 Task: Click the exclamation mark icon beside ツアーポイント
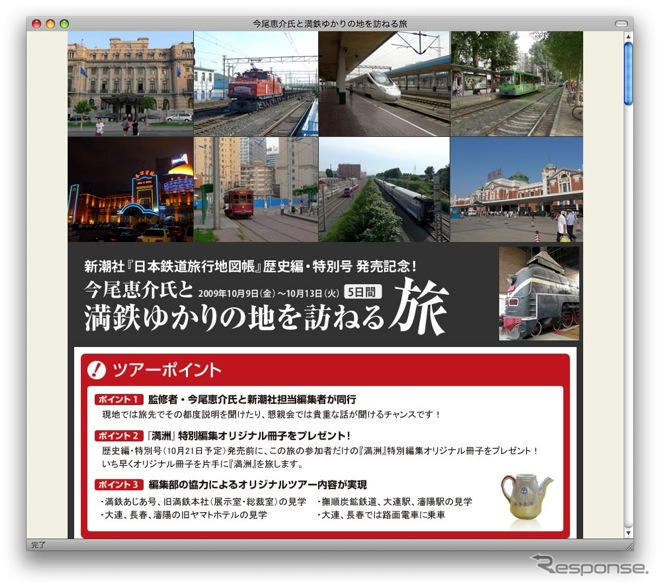[x=96, y=370]
